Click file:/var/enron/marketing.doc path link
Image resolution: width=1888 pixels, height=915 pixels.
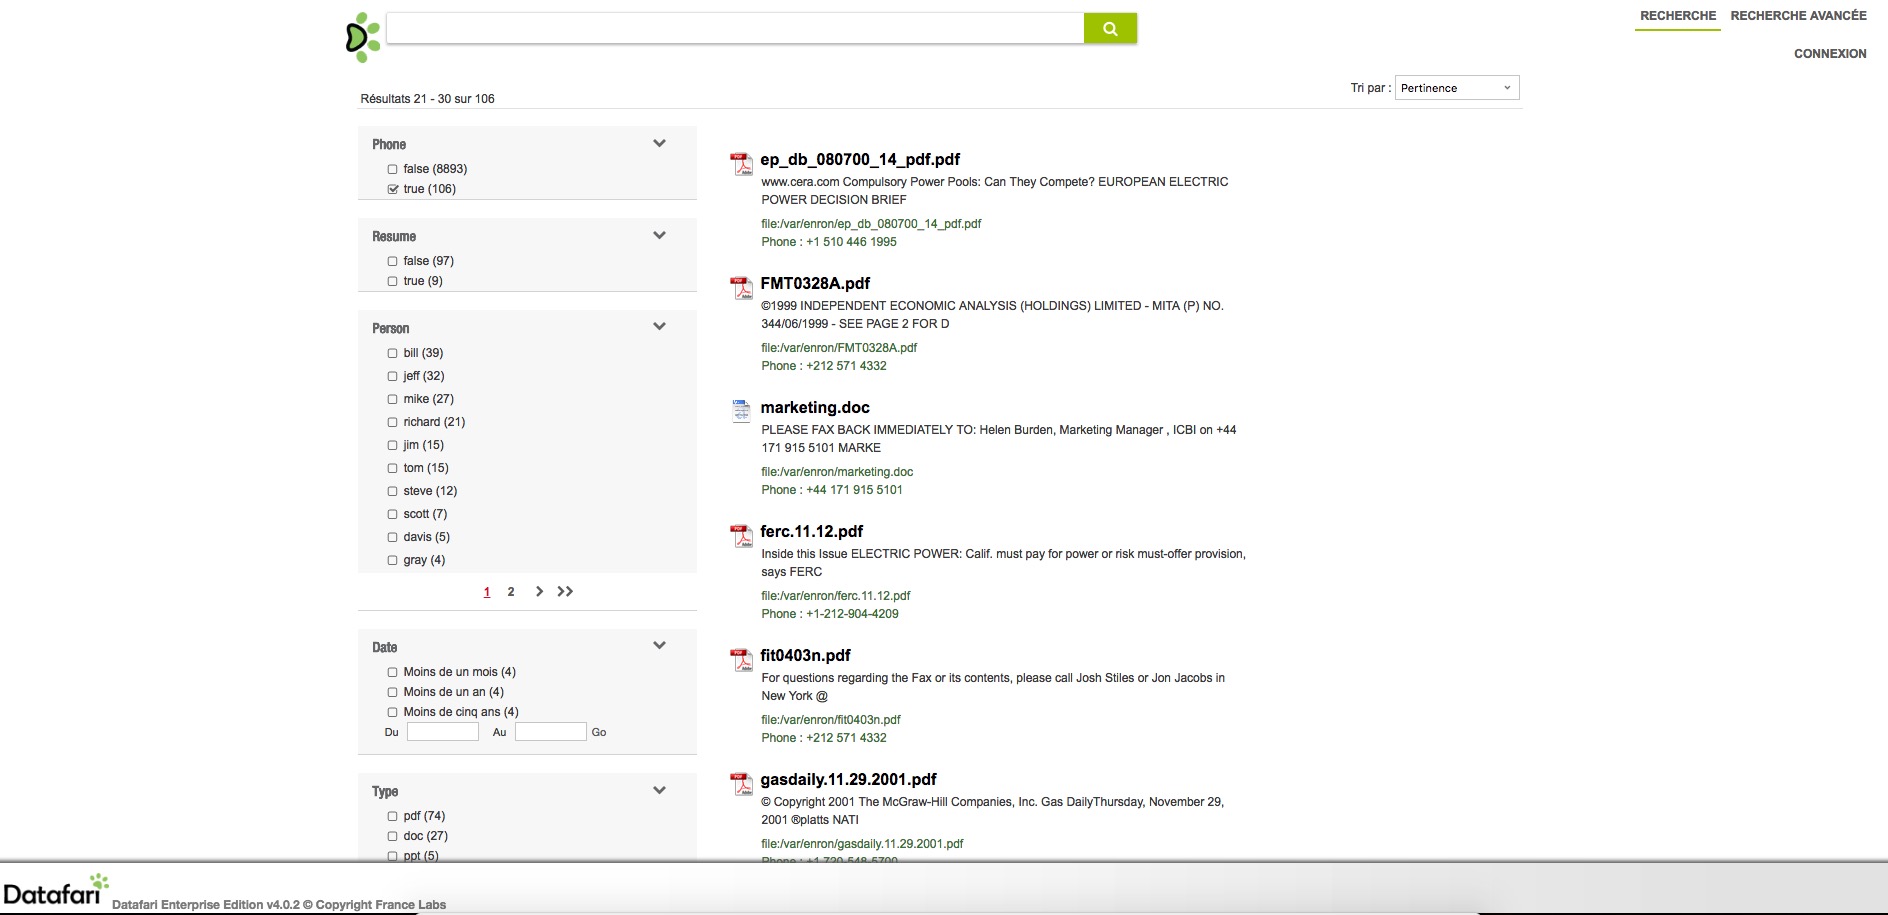click(837, 472)
